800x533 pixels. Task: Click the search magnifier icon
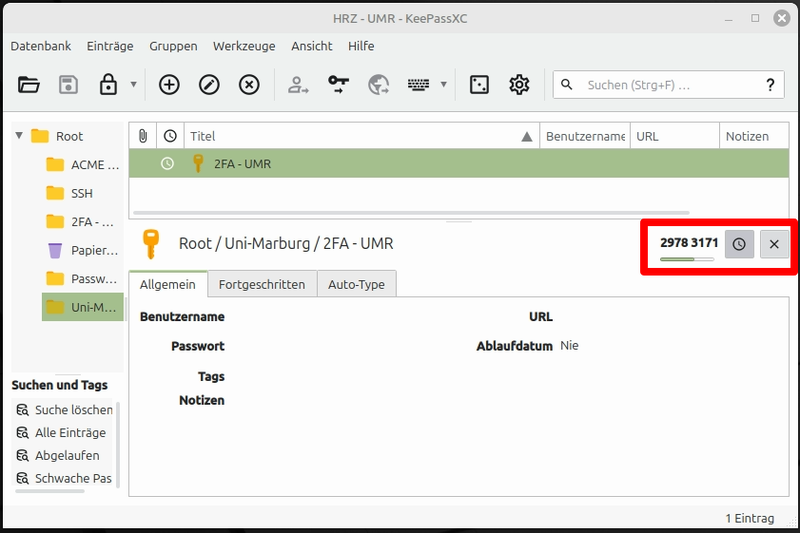tap(566, 84)
